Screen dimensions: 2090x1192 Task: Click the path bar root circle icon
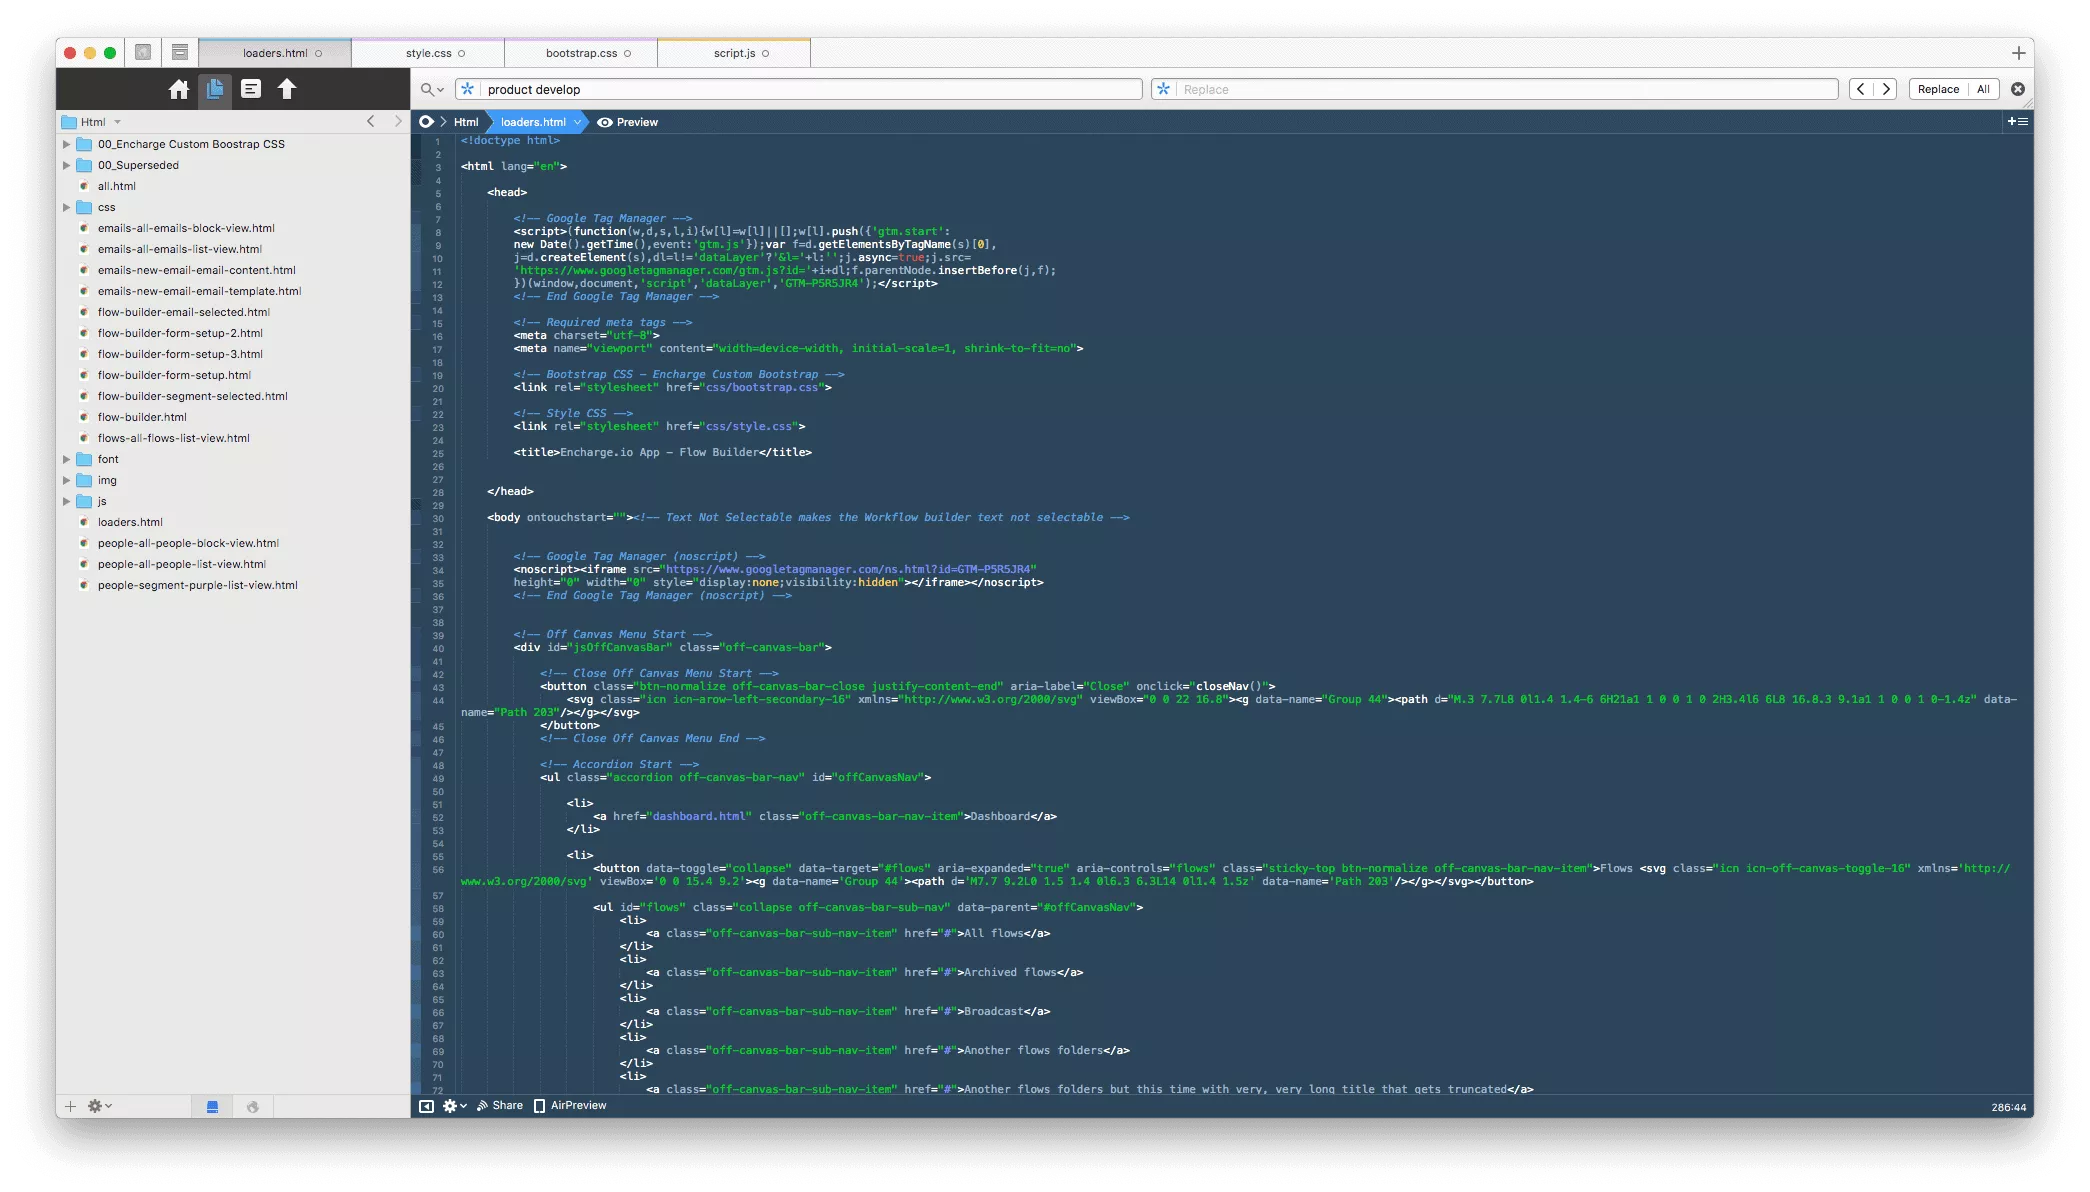[x=426, y=122]
